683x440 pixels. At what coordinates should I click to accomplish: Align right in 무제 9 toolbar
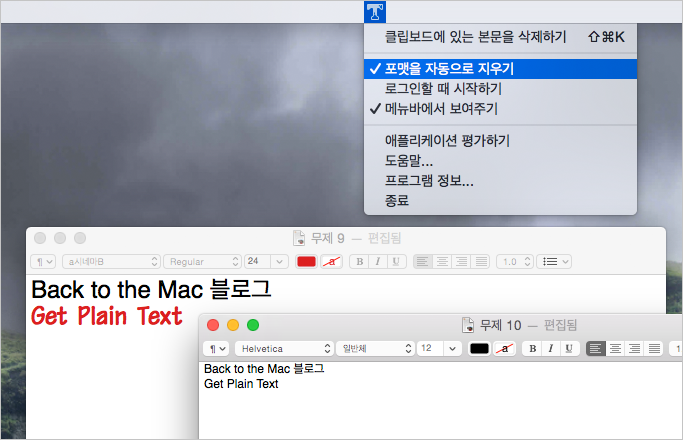tap(461, 261)
